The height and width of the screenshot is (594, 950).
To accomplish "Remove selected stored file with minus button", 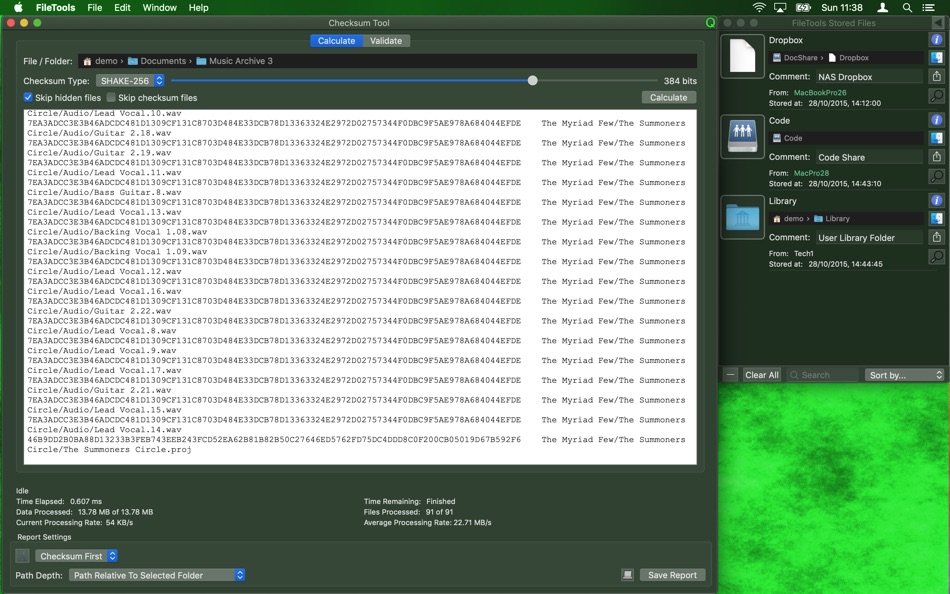I will point(730,375).
